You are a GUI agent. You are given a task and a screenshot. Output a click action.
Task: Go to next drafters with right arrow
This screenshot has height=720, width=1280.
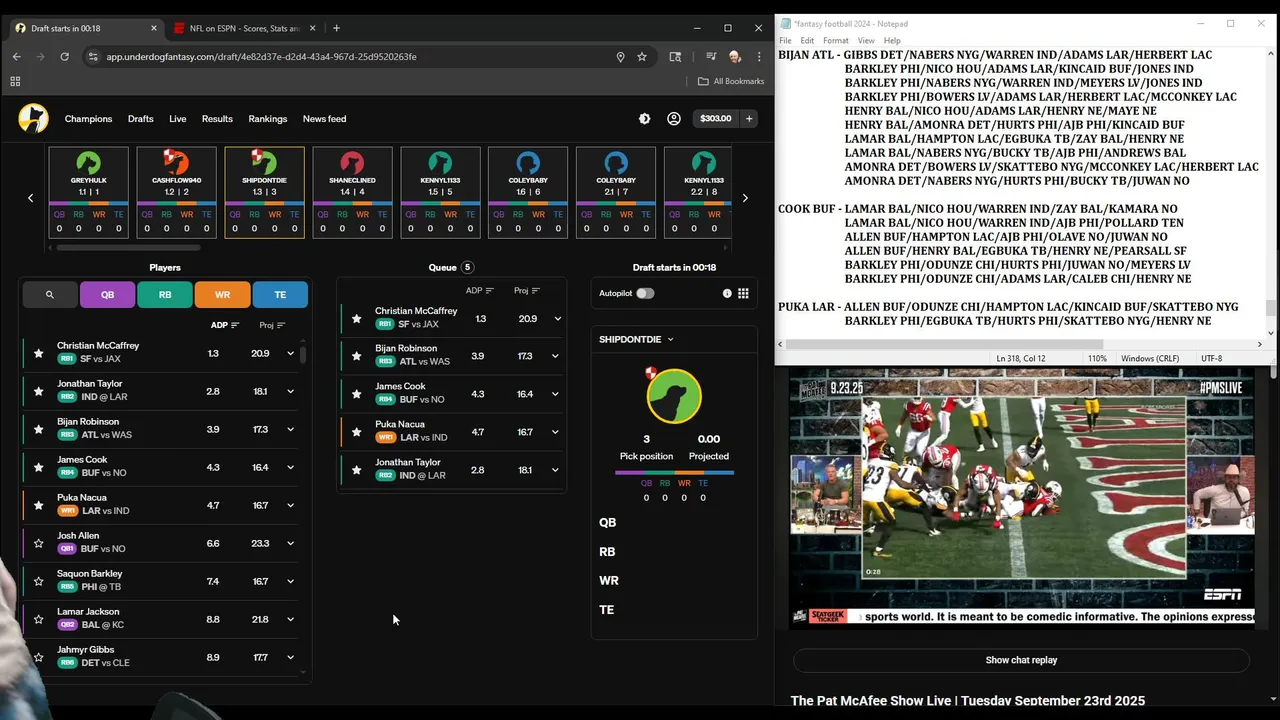pyautogui.click(x=745, y=198)
